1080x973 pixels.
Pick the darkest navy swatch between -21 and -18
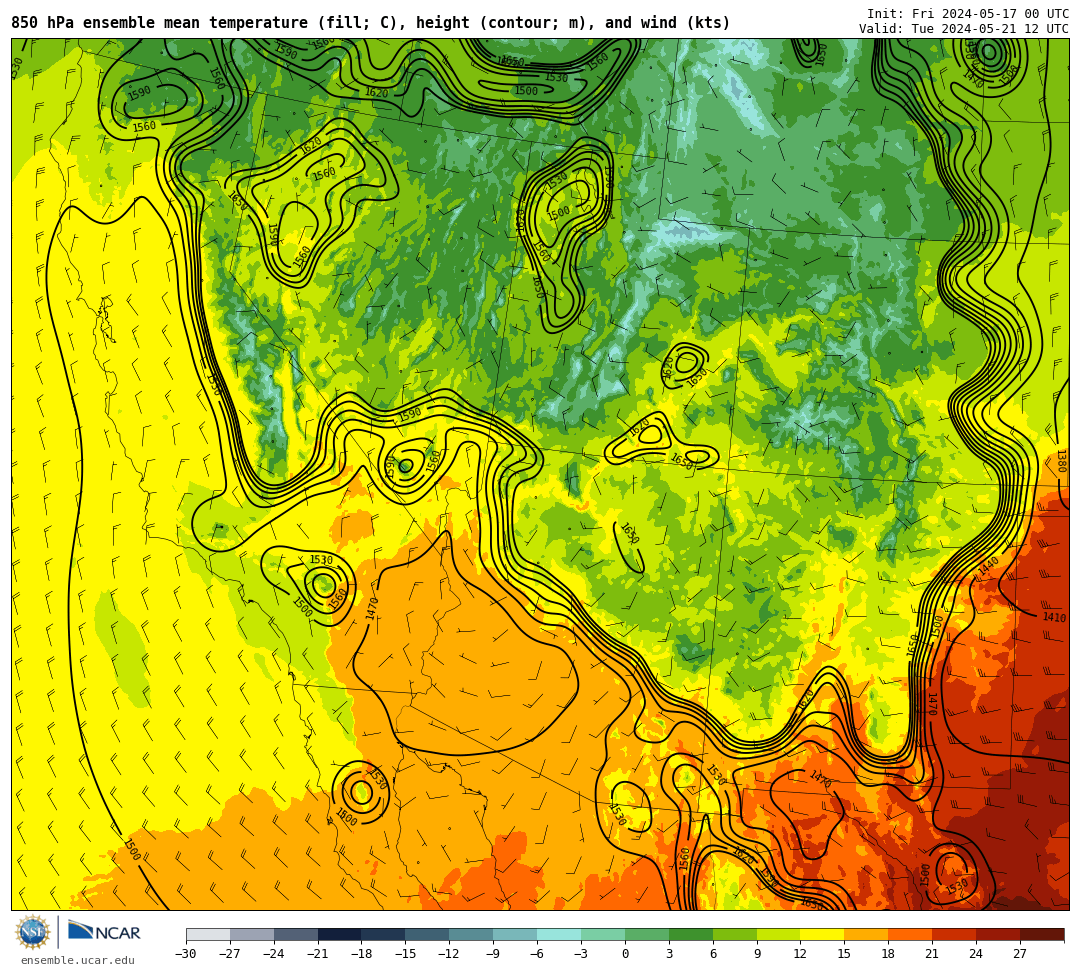[x=340, y=934]
